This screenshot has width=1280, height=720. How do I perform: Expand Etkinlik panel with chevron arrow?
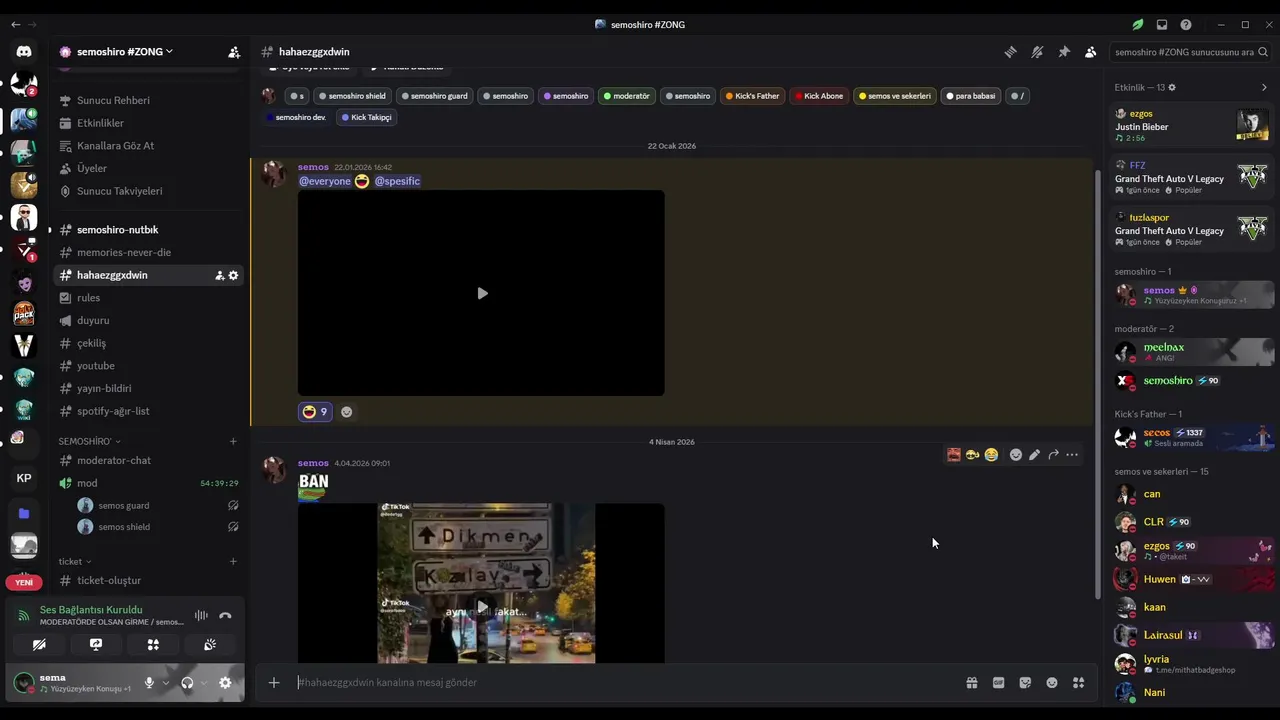pyautogui.click(x=1264, y=87)
